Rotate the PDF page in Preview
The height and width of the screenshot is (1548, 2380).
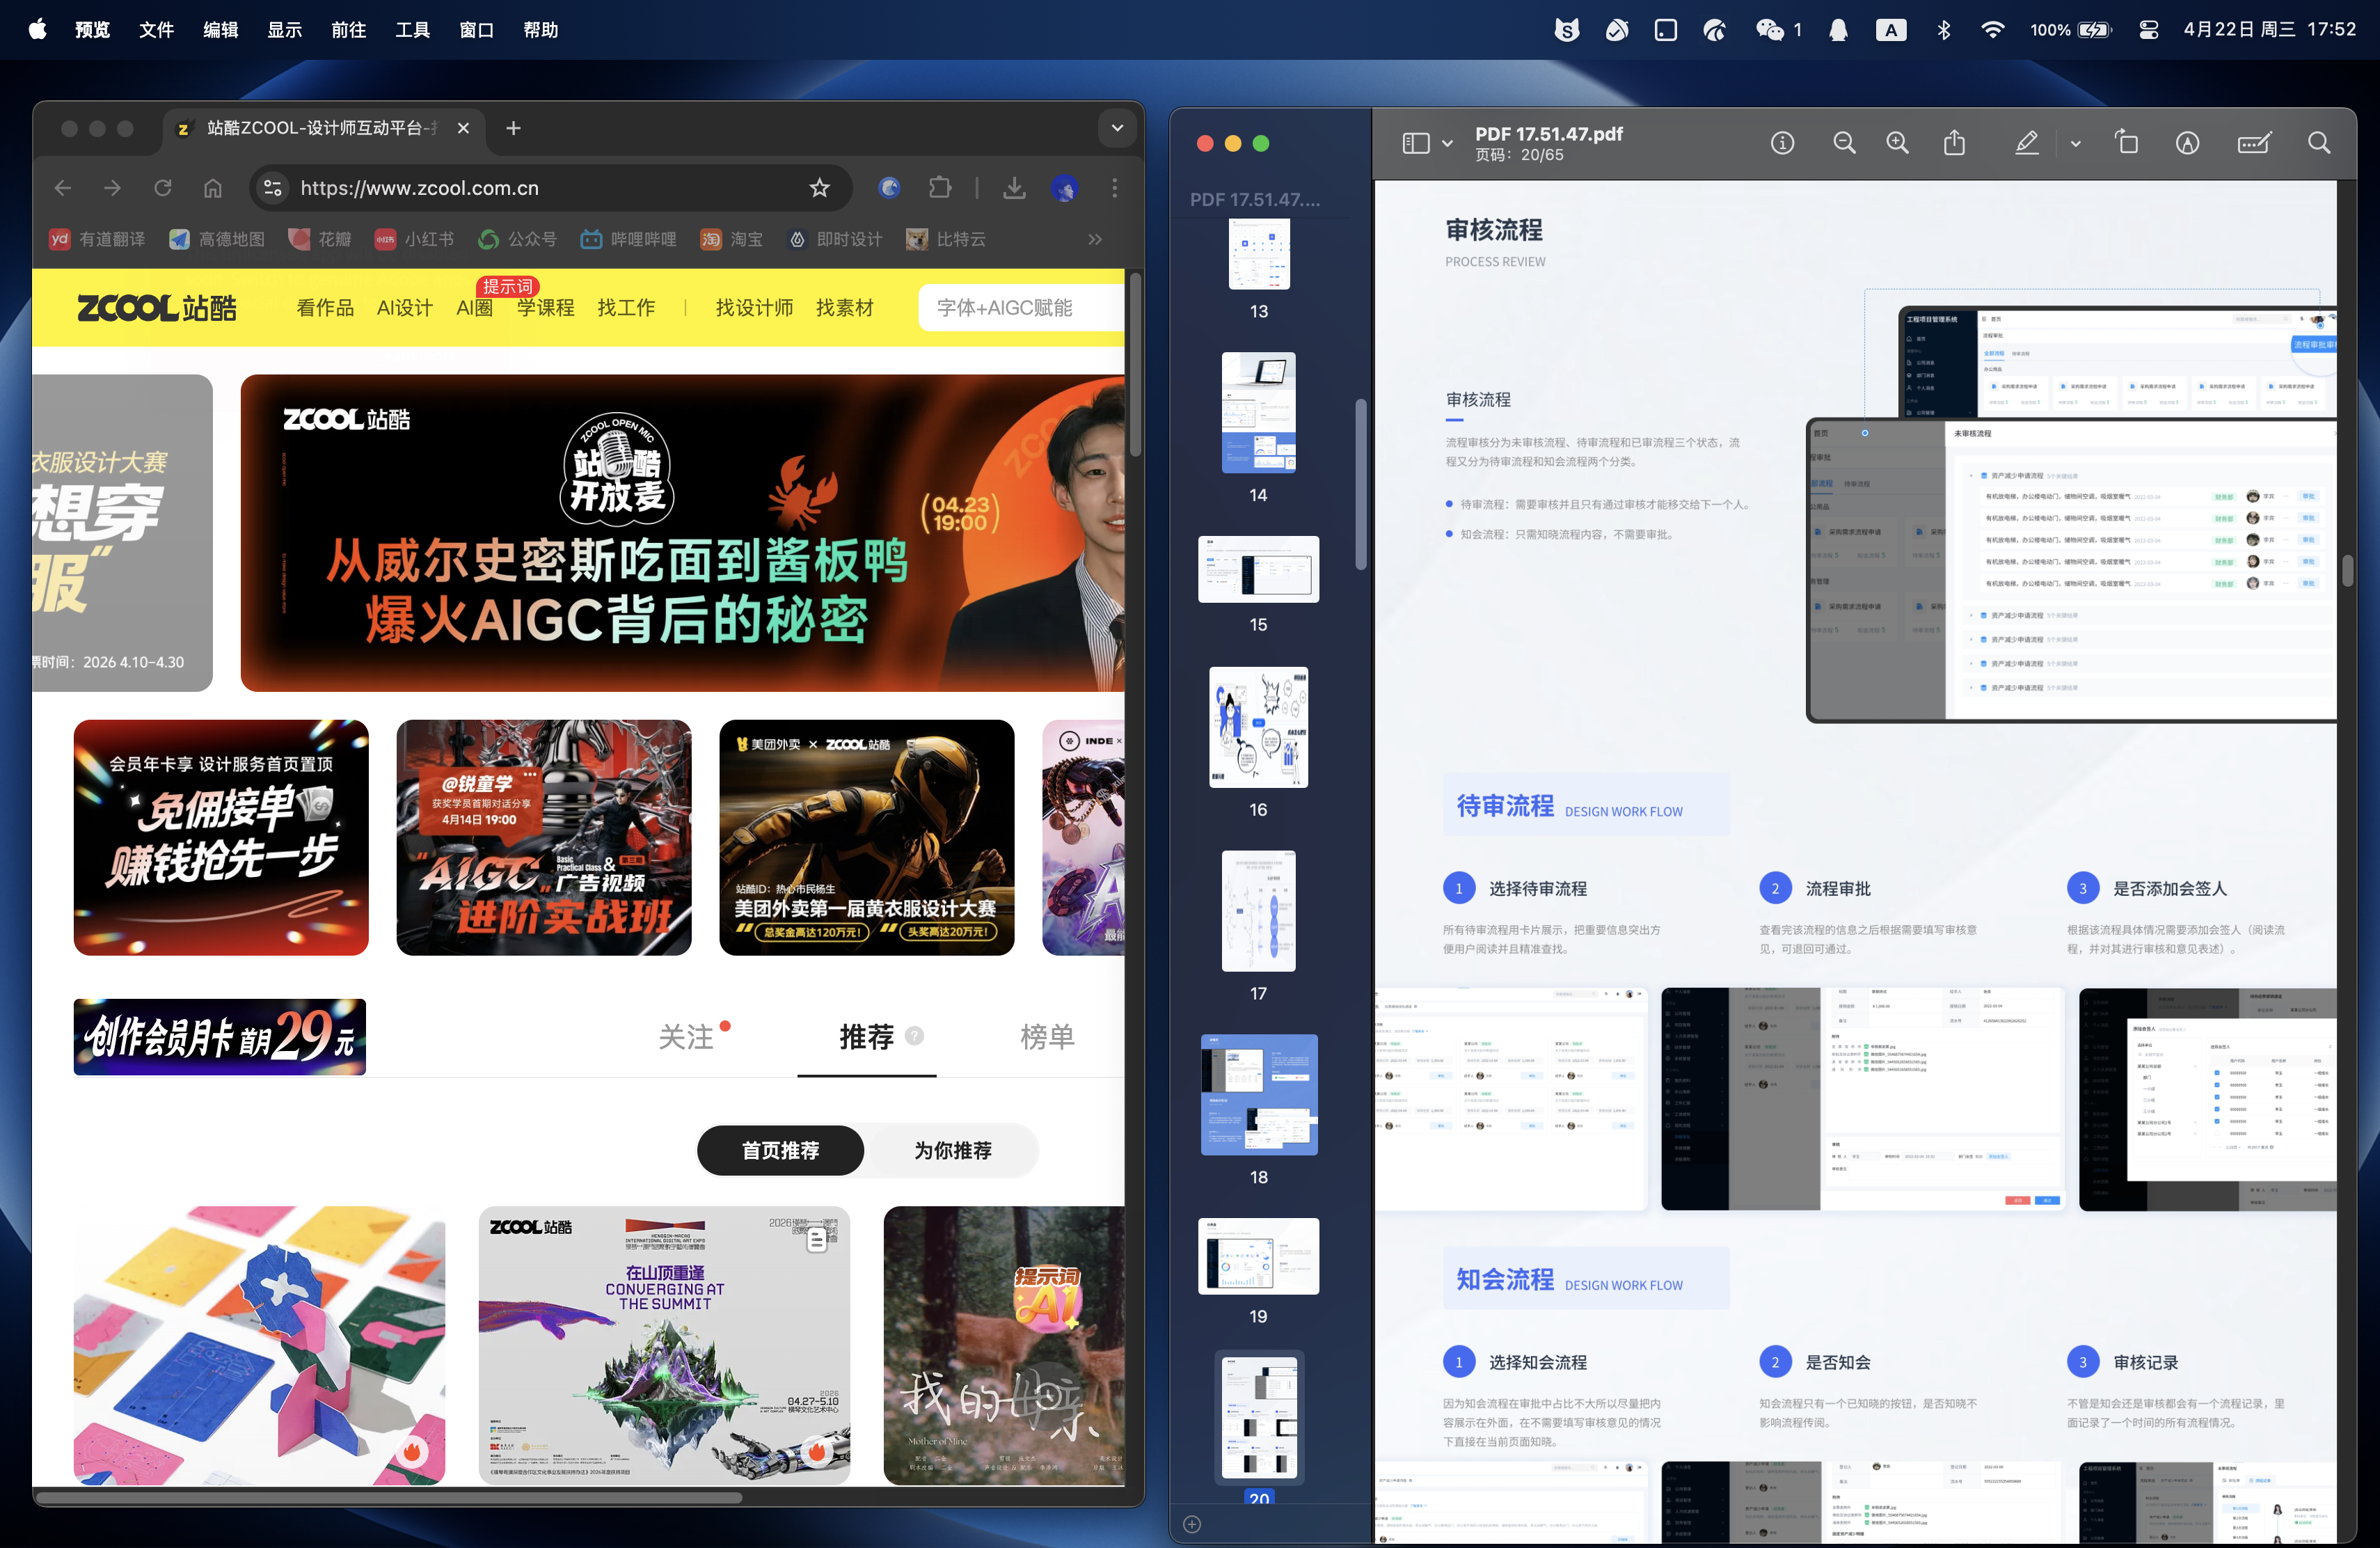tap(2127, 143)
